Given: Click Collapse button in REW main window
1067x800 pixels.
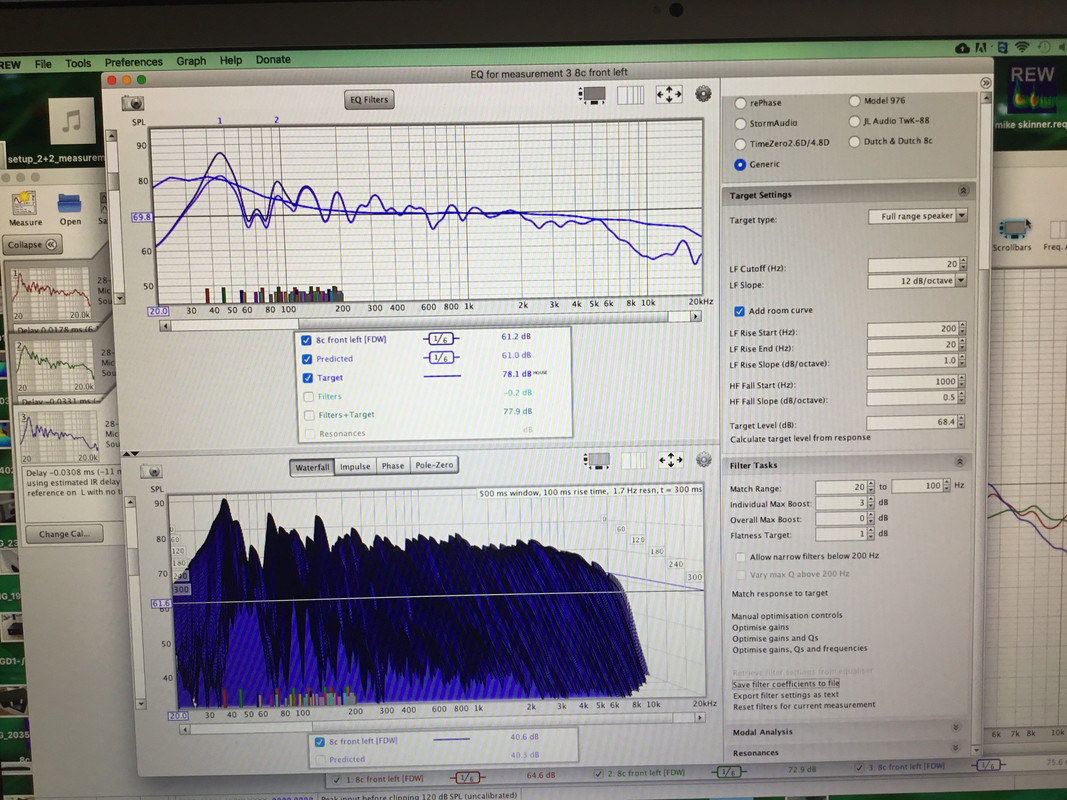Looking at the screenshot, I should [x=31, y=244].
